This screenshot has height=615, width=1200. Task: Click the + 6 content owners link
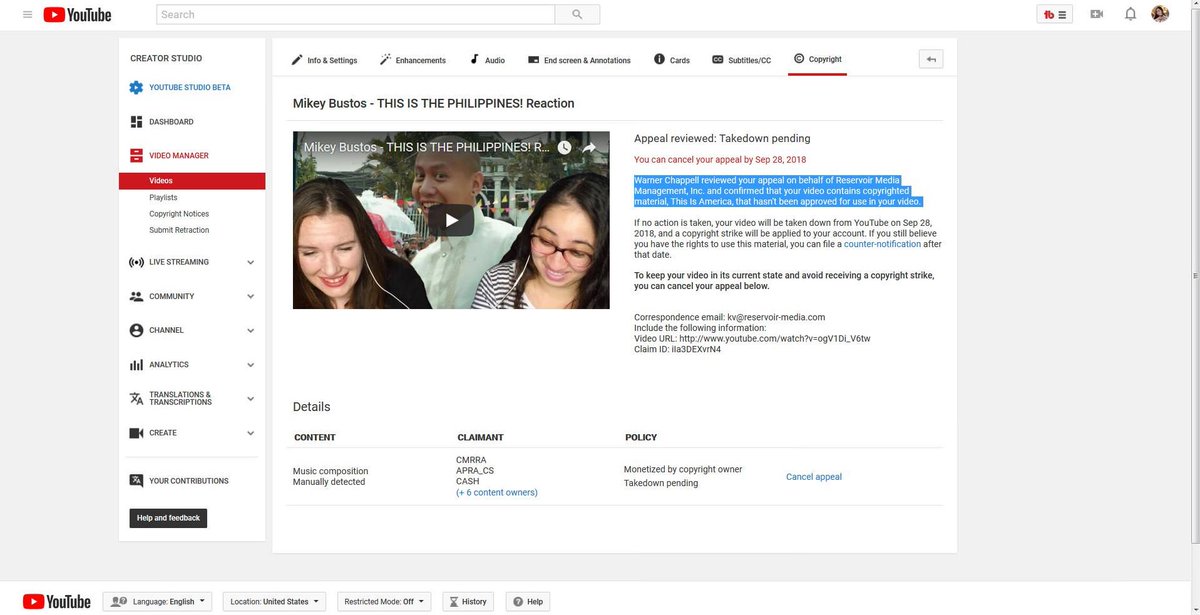point(497,492)
